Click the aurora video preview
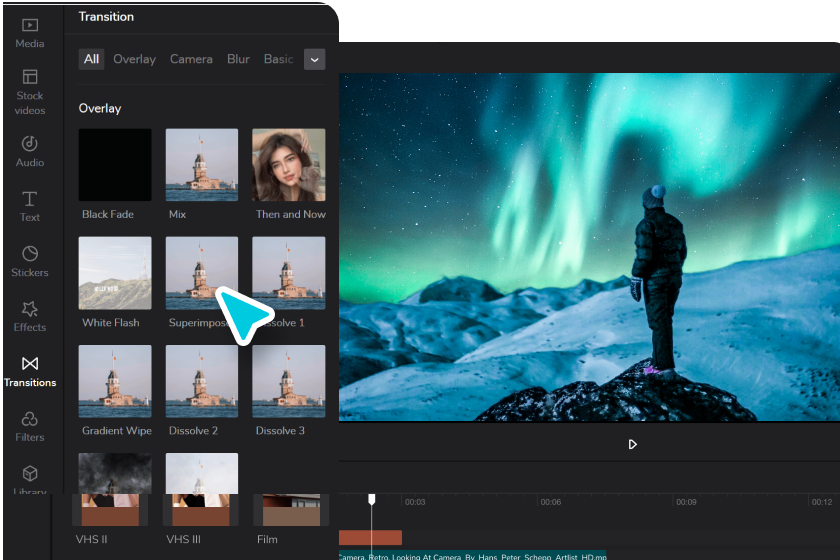The height and width of the screenshot is (560, 840). 589,247
